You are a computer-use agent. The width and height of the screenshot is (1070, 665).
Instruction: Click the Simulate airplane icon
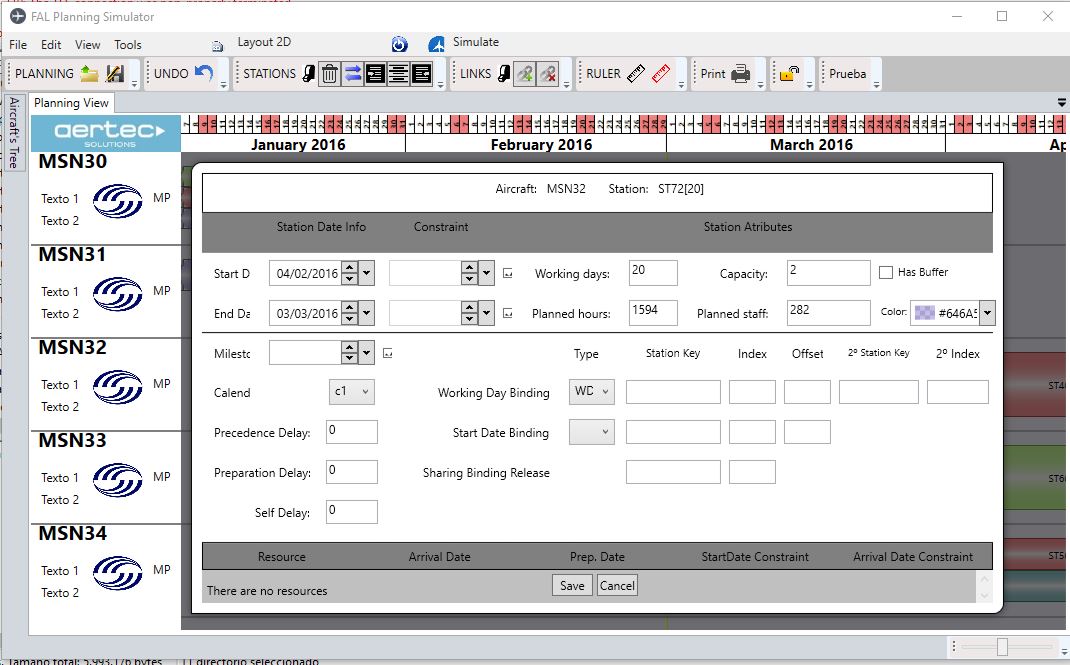(436, 44)
